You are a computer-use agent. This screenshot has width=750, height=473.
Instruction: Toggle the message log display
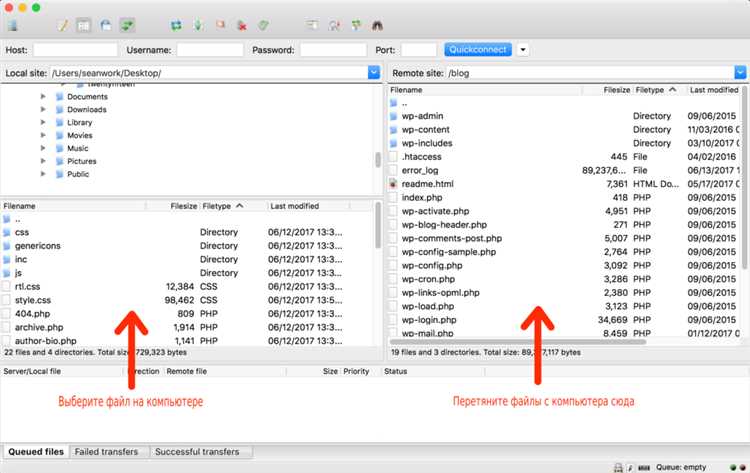pos(63,25)
